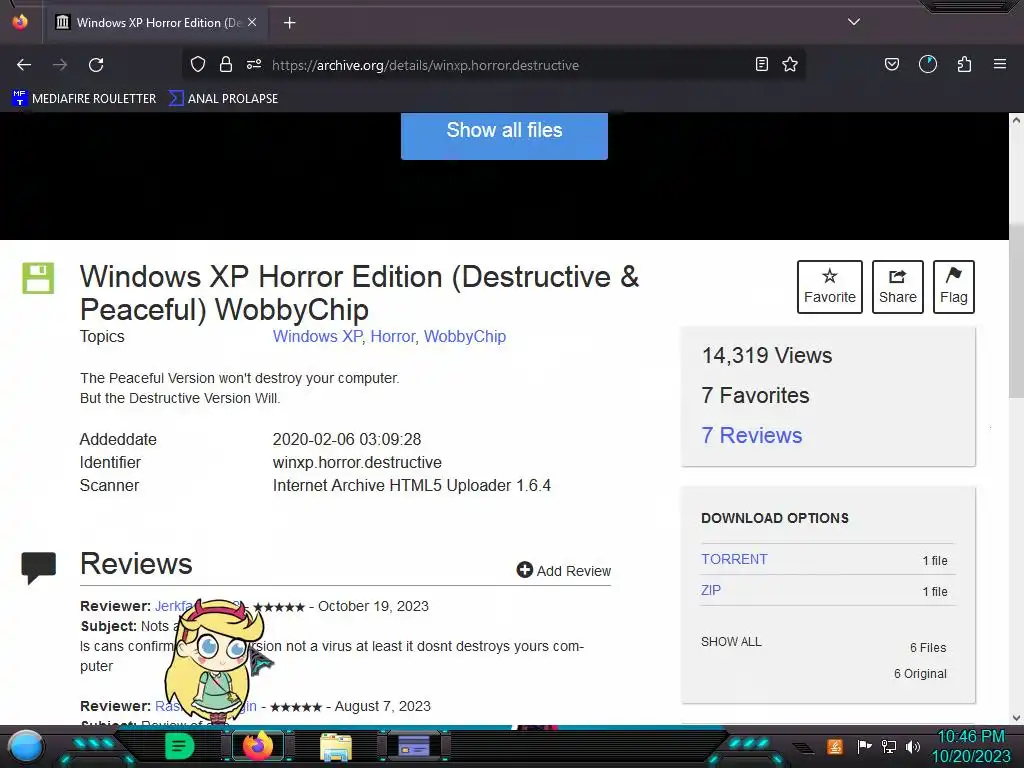Close the Windows XP Horror Edition tab

click(252, 22)
